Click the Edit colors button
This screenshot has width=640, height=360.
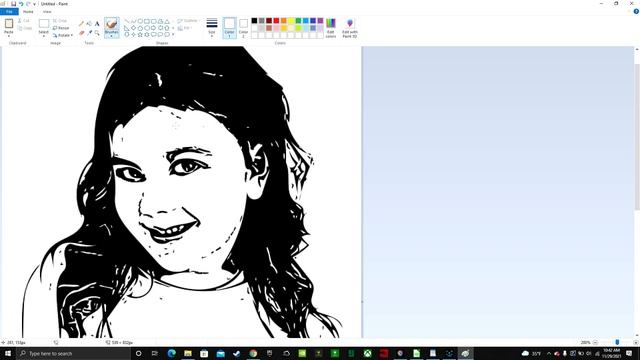click(331, 28)
